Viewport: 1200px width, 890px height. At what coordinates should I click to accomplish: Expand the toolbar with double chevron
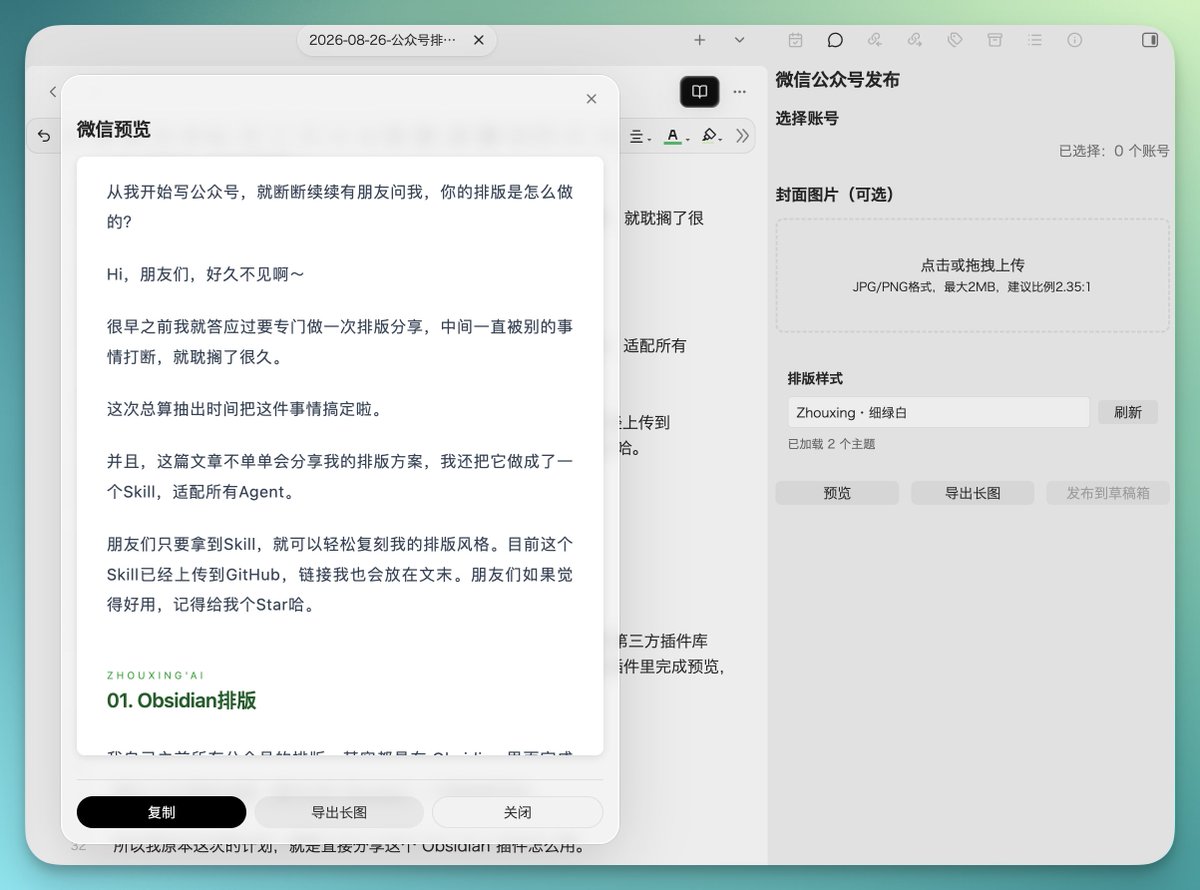(742, 136)
